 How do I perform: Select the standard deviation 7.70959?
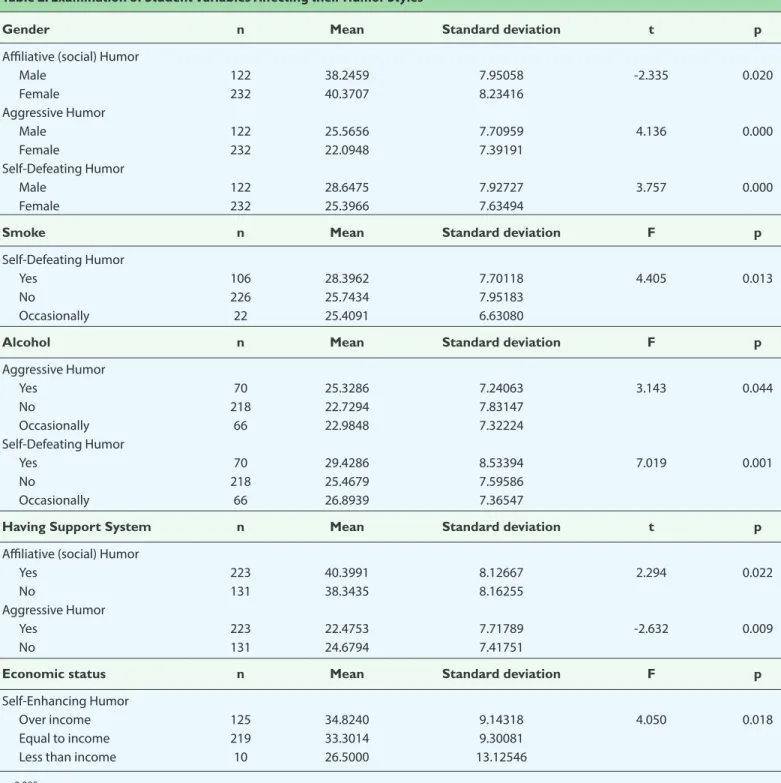tap(501, 131)
